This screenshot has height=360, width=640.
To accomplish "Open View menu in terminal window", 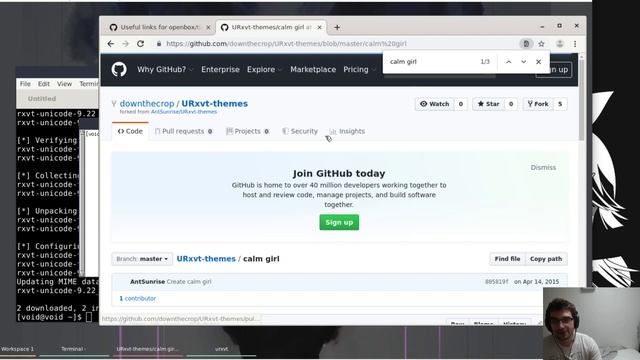I will pyautogui.click(x=64, y=84).
